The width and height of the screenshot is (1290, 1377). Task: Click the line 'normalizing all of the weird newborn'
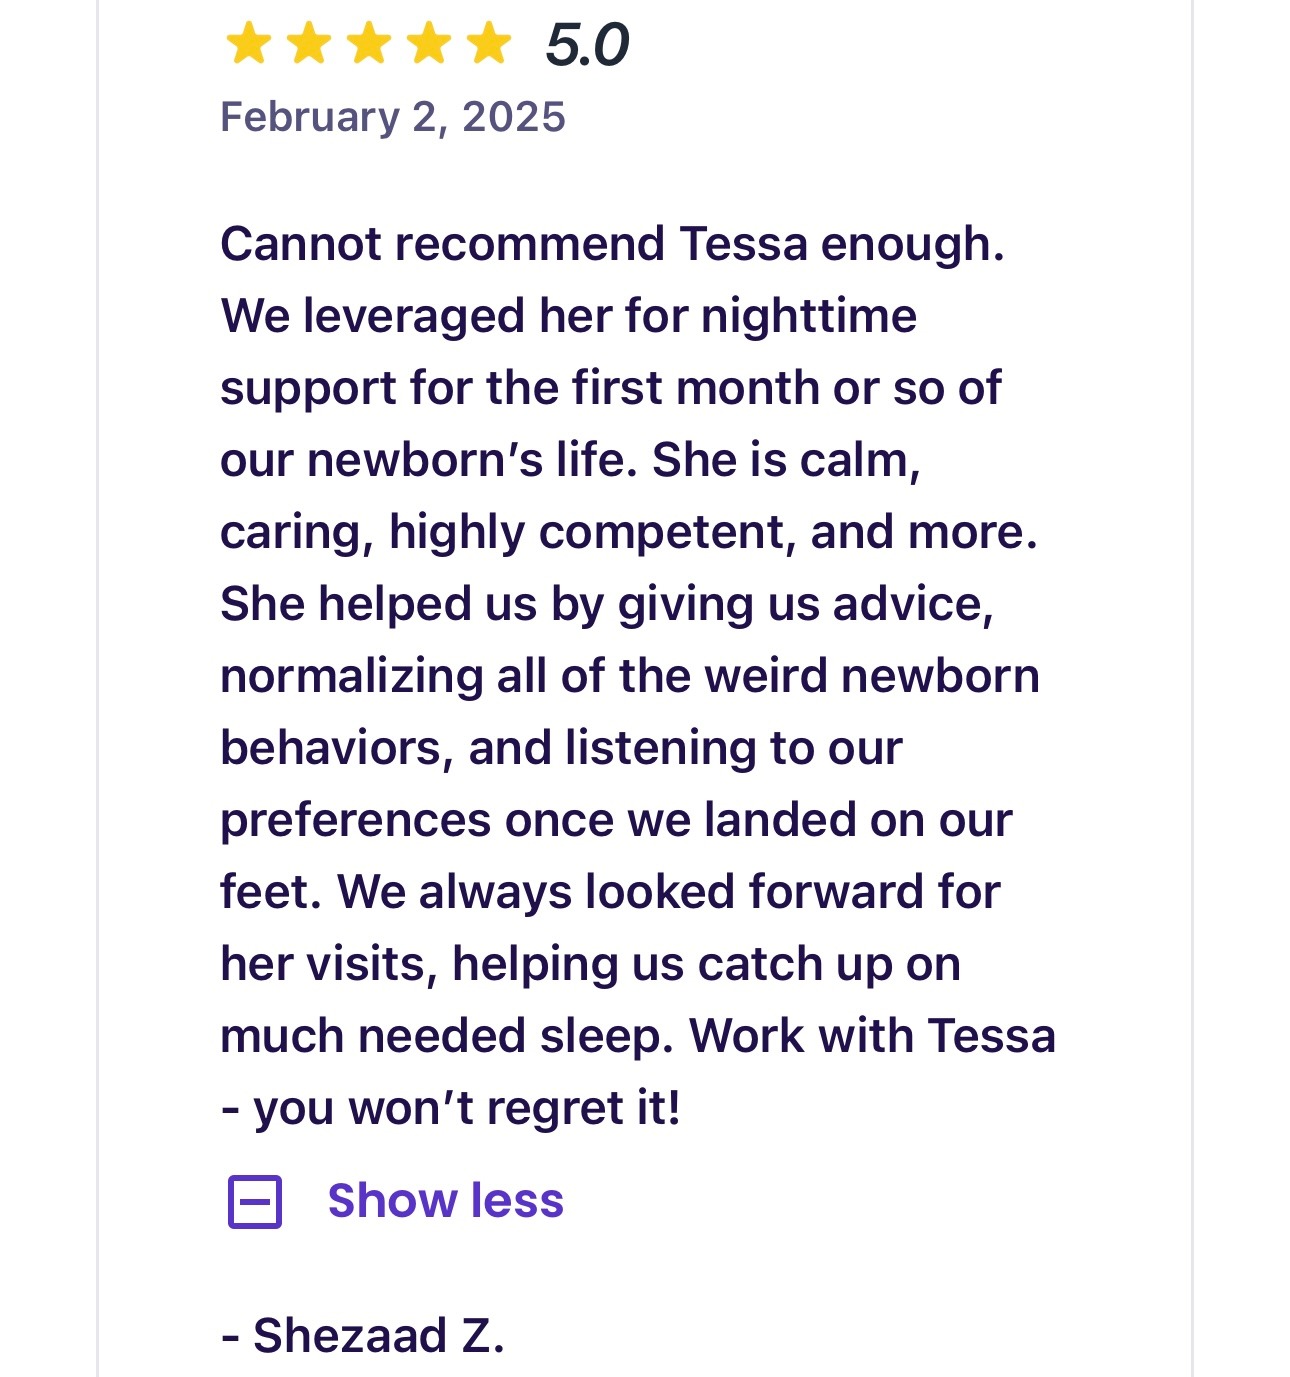(x=630, y=676)
